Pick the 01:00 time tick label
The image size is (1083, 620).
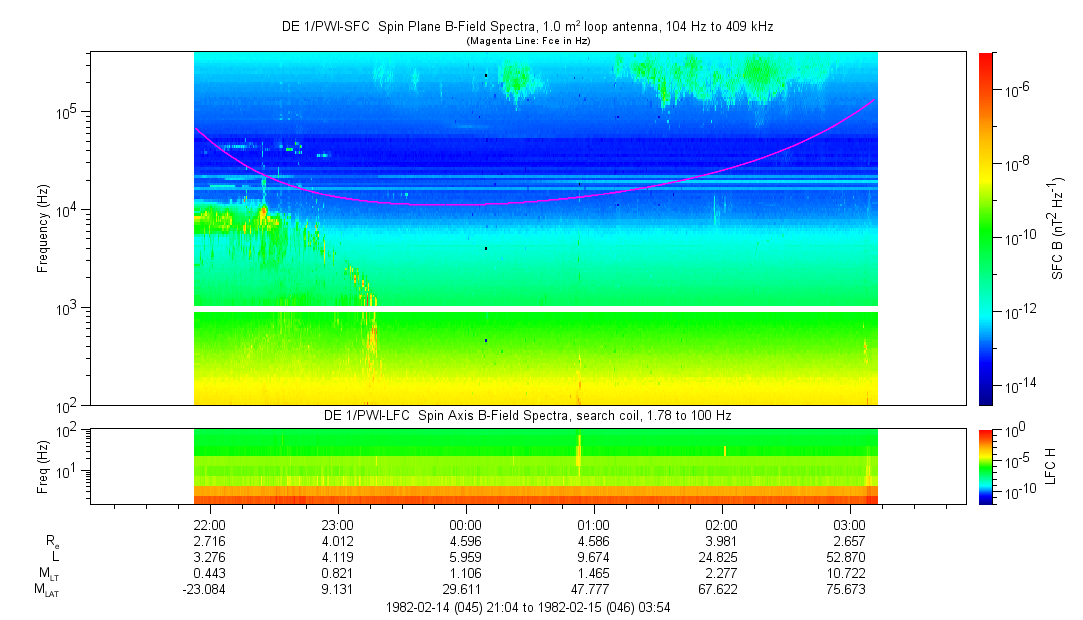pos(593,524)
